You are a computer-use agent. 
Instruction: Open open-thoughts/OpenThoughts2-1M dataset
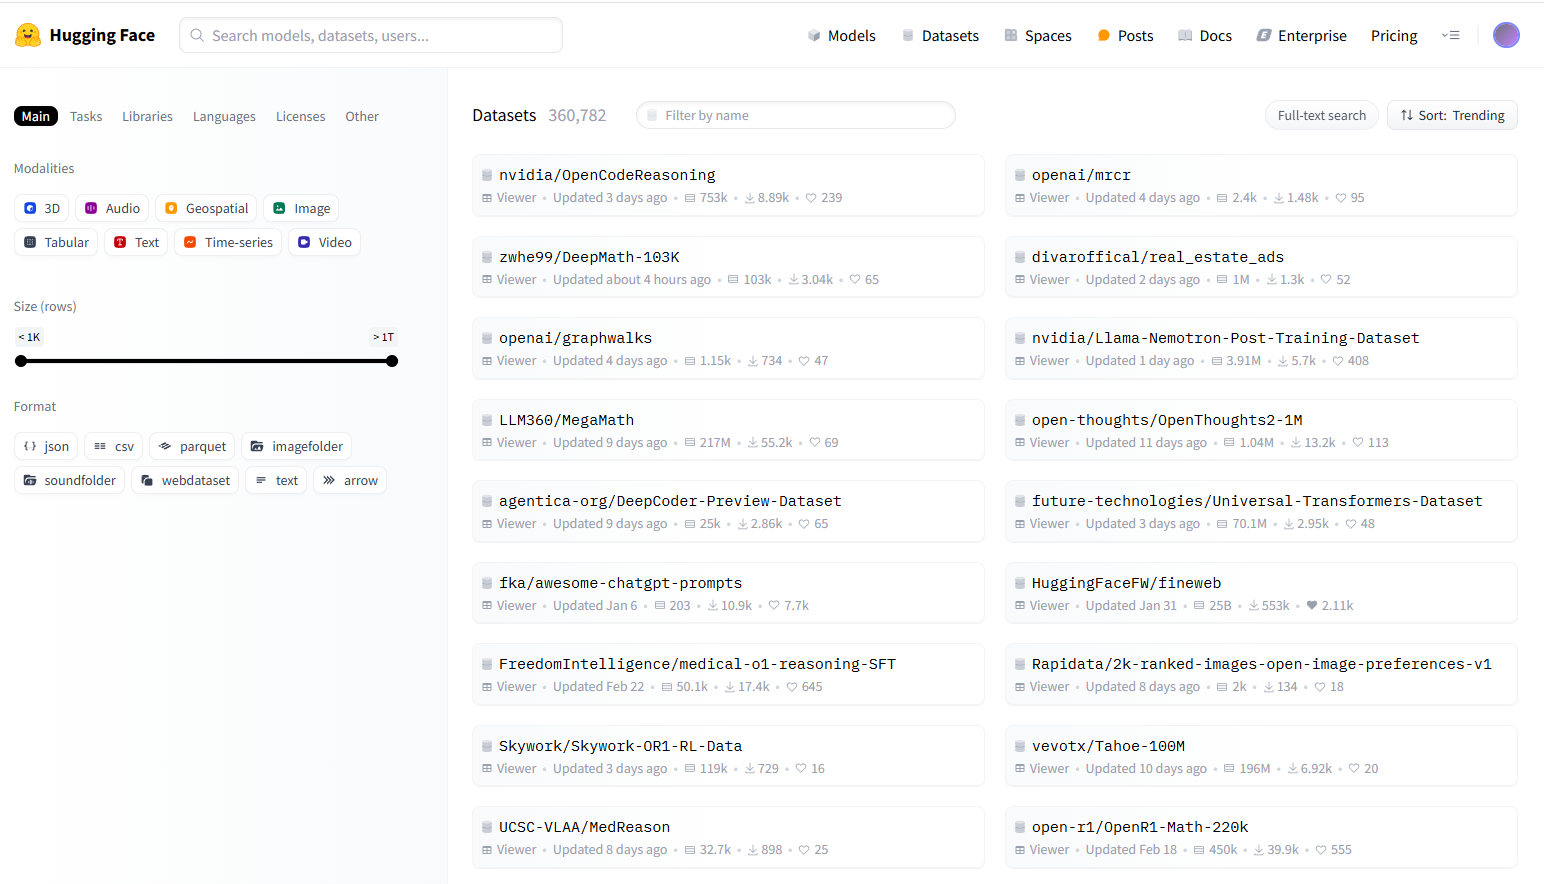coord(1261,430)
